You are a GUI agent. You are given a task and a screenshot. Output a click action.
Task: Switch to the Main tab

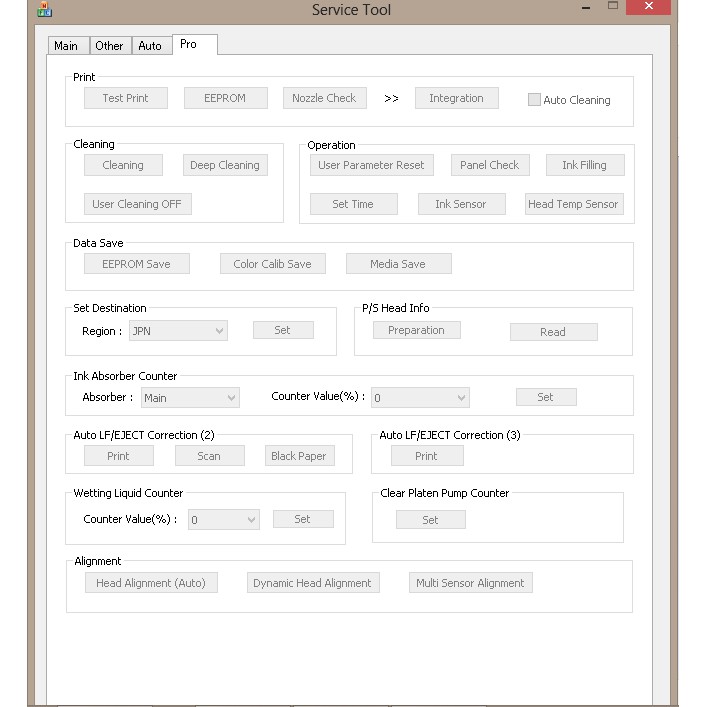tap(66, 46)
